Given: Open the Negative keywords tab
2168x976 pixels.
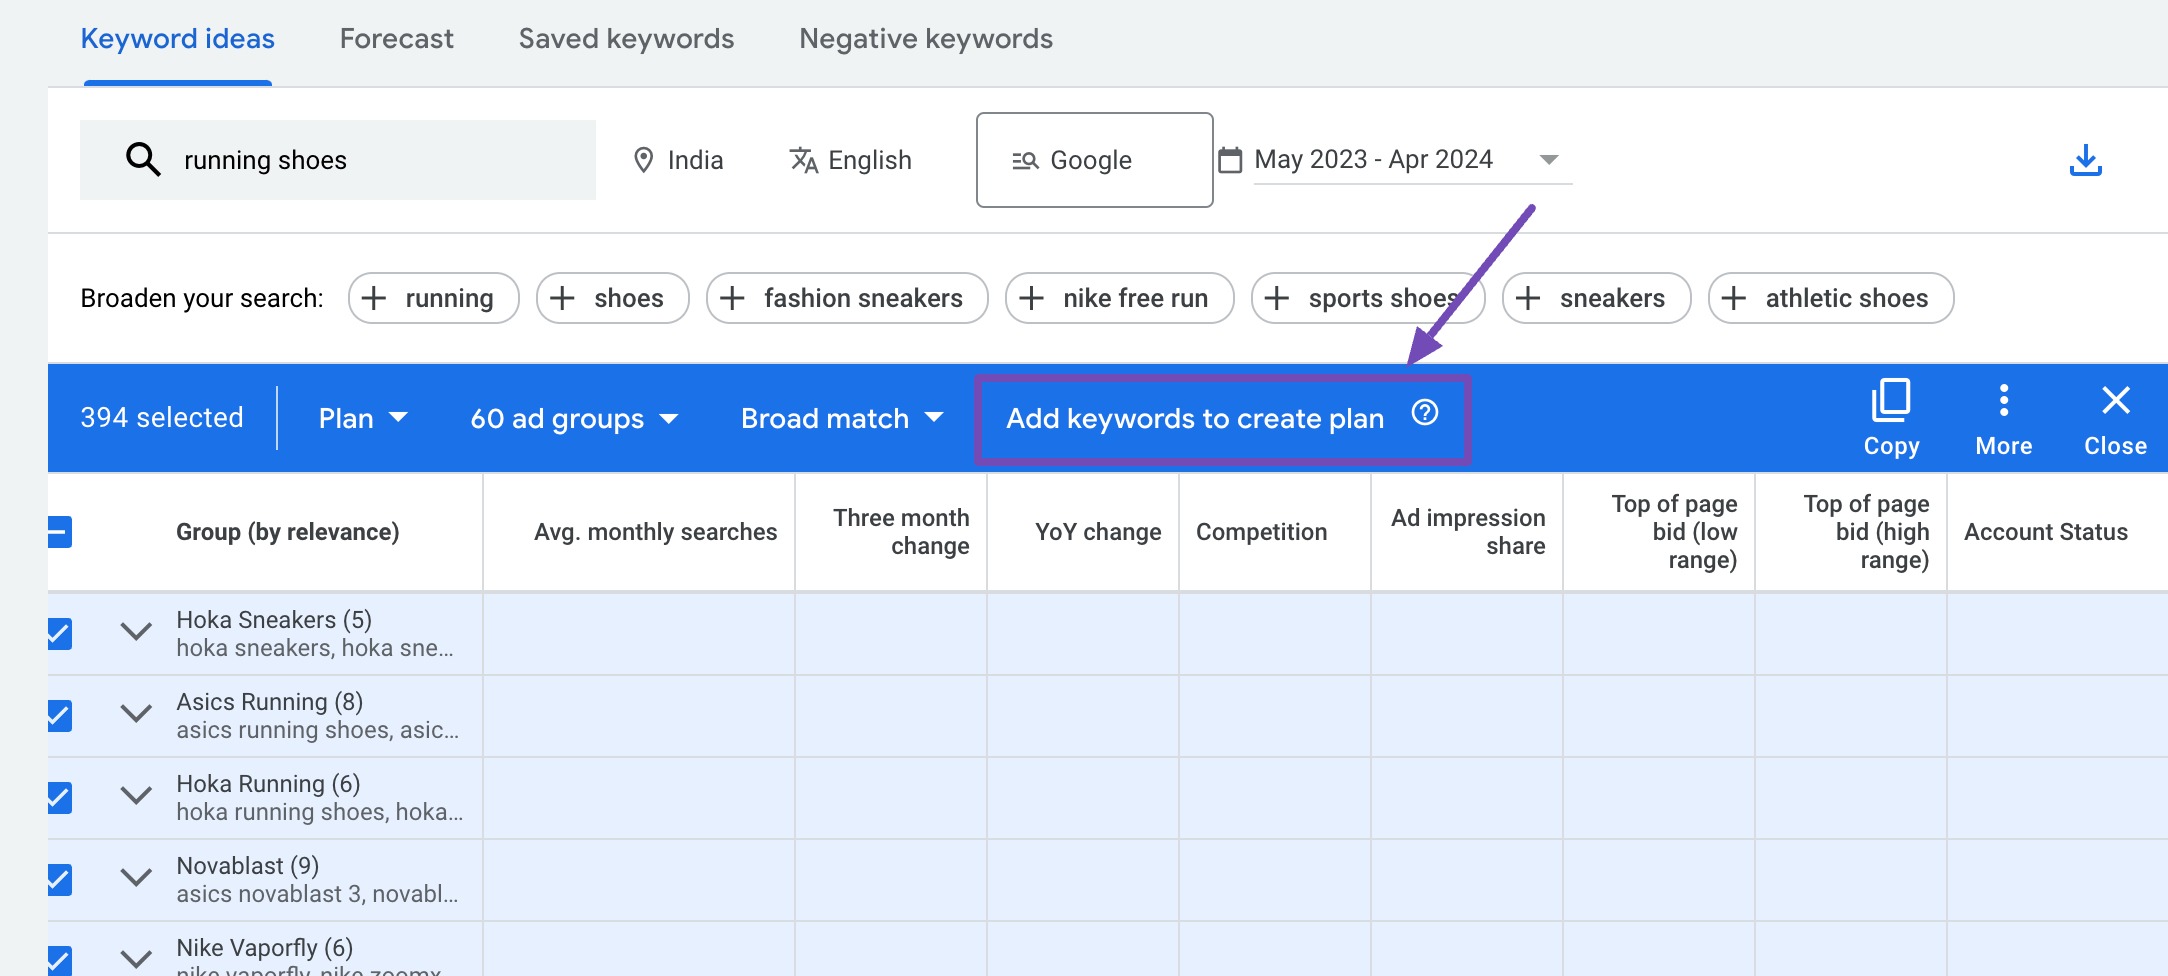Looking at the screenshot, I should 926,39.
